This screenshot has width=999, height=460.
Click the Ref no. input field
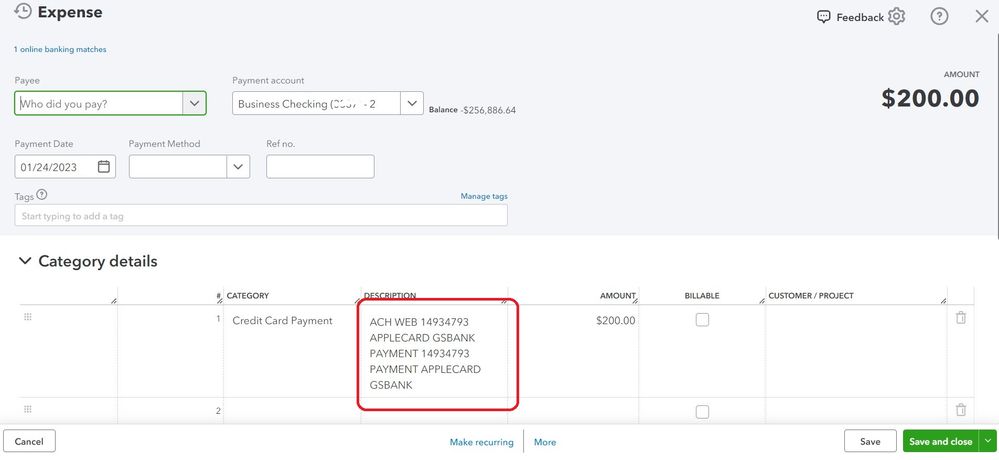point(320,166)
